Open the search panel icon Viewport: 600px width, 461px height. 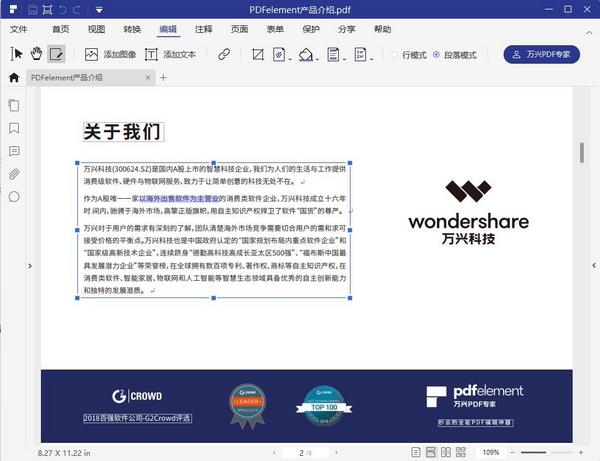[14, 197]
